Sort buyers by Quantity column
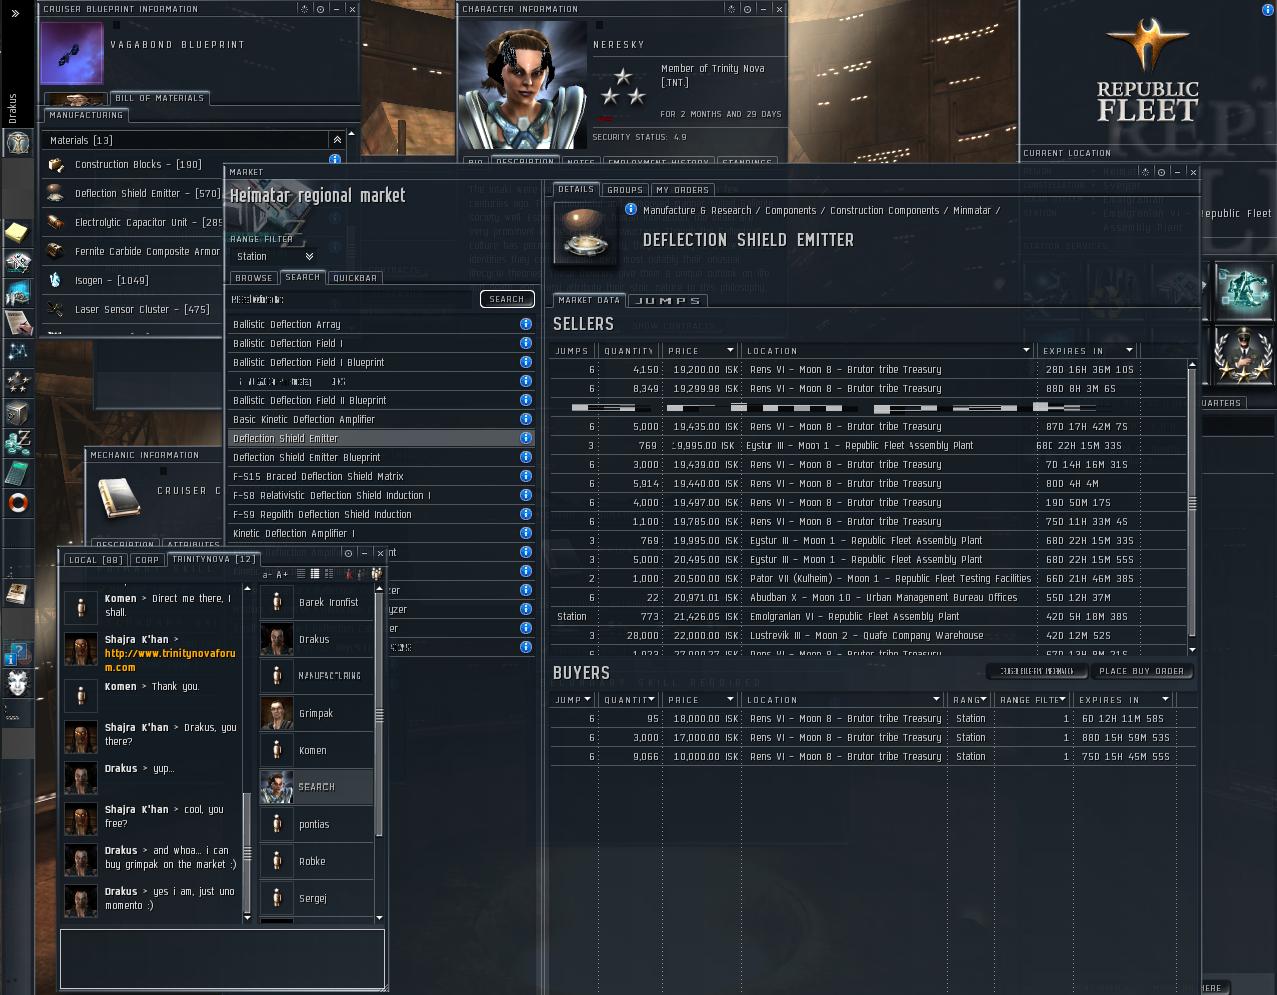 pos(627,700)
